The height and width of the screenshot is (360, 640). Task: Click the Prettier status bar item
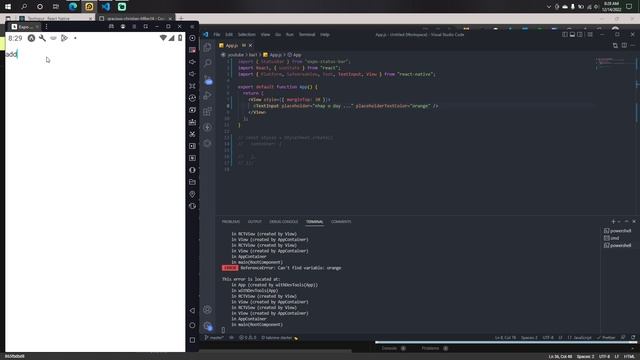(606, 338)
